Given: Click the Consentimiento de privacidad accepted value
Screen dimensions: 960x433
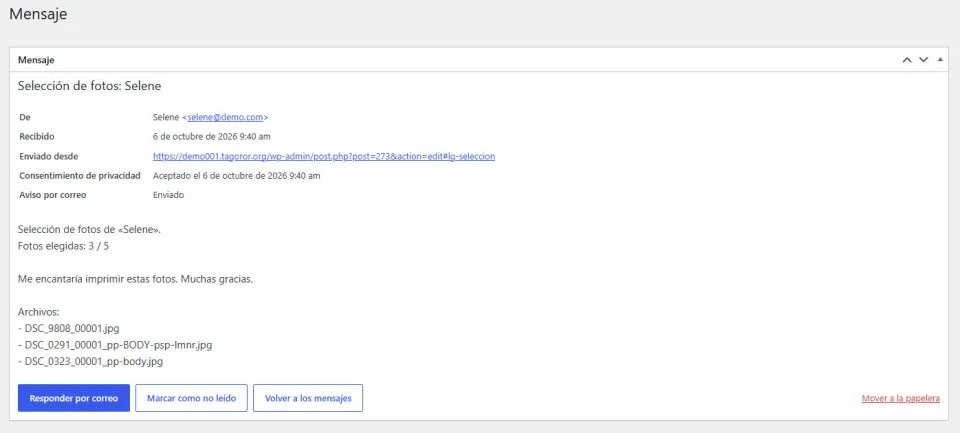Looking at the screenshot, I should [237, 176].
